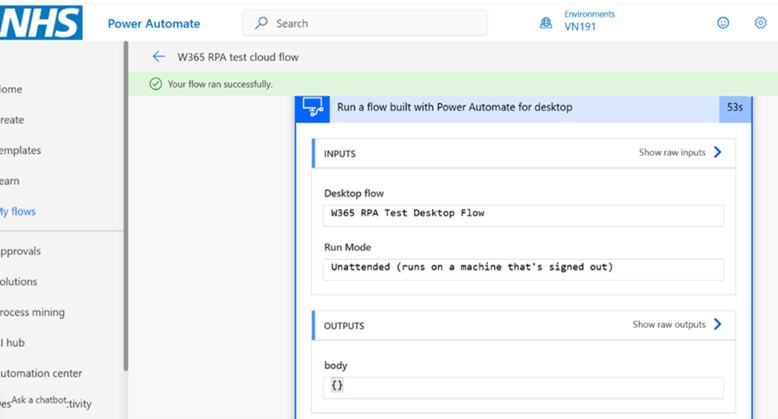Open the VN191 environment picker

(580, 28)
